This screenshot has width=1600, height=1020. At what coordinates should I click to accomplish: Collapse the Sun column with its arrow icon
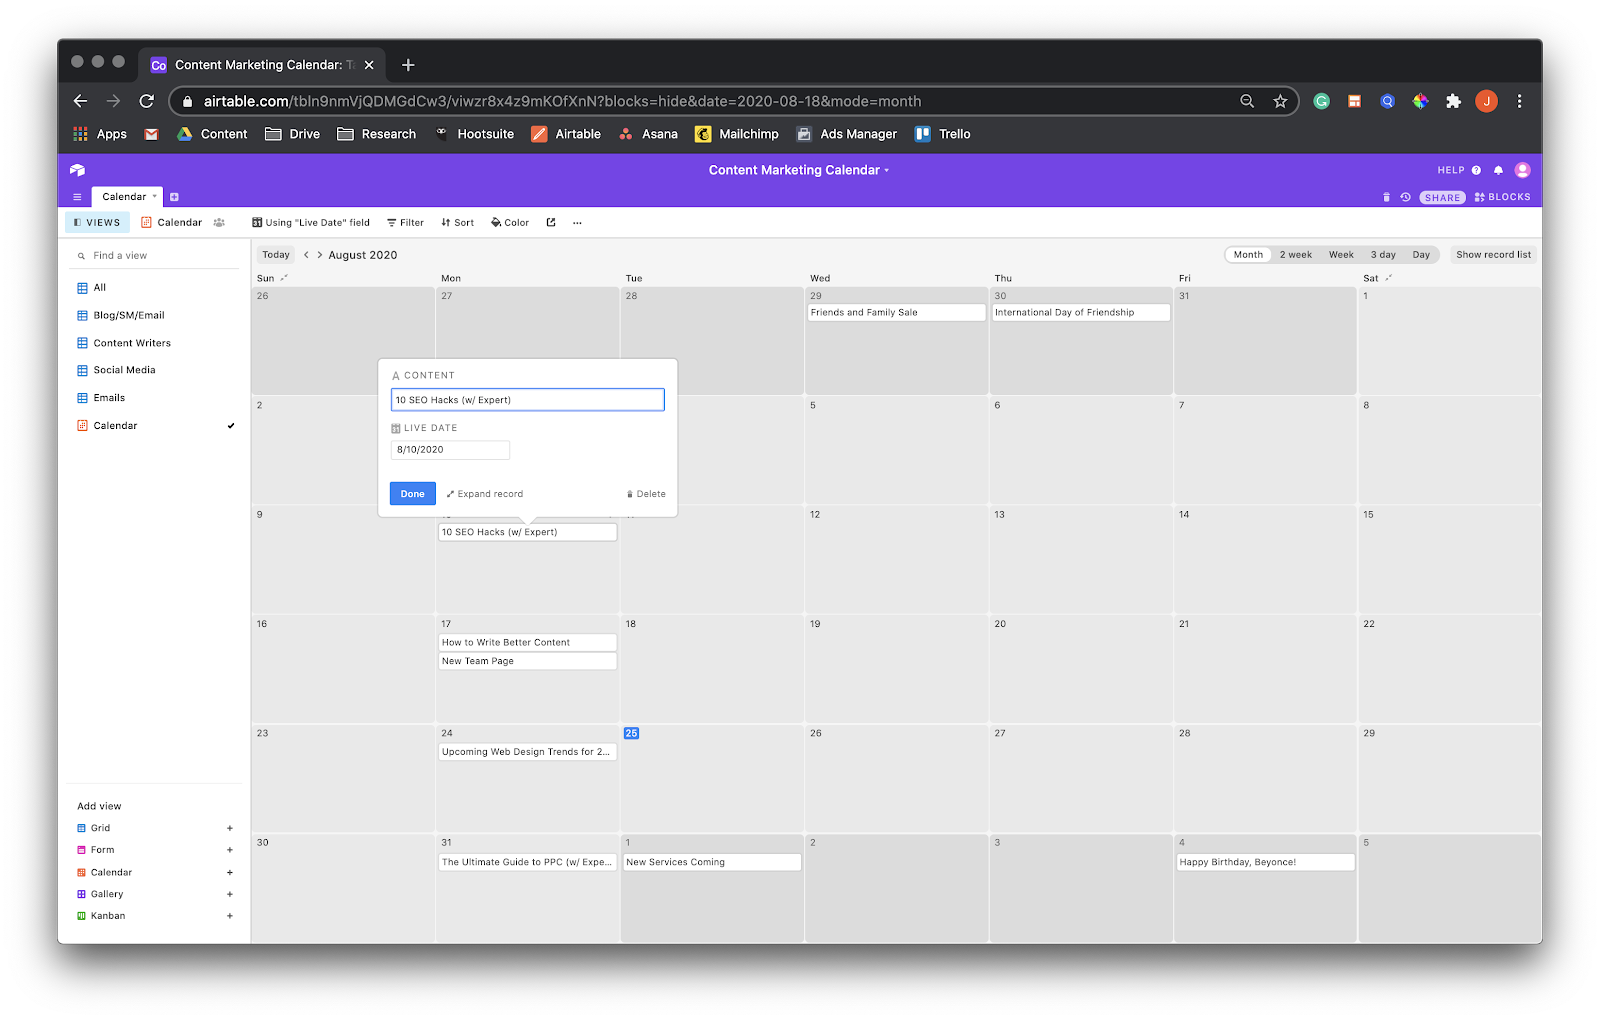tap(284, 278)
